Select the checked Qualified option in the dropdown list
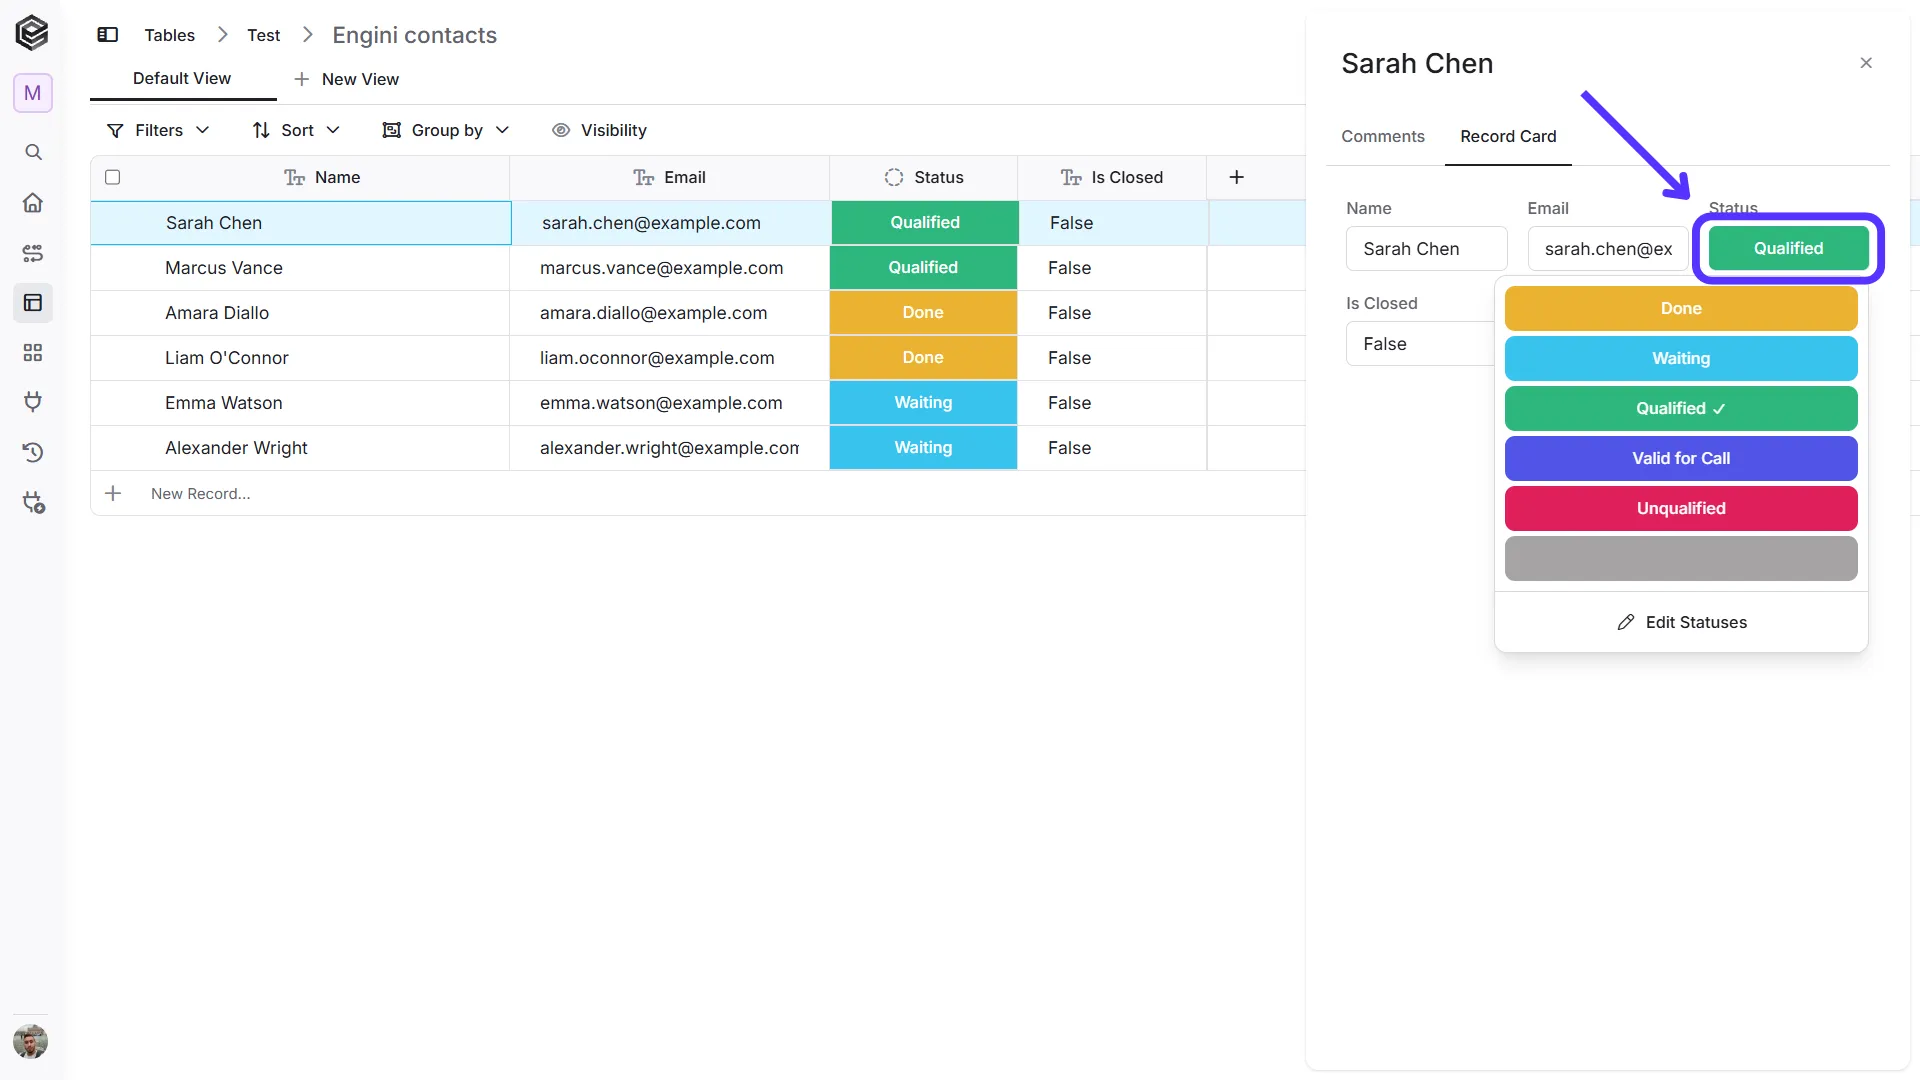 [x=1680, y=409]
